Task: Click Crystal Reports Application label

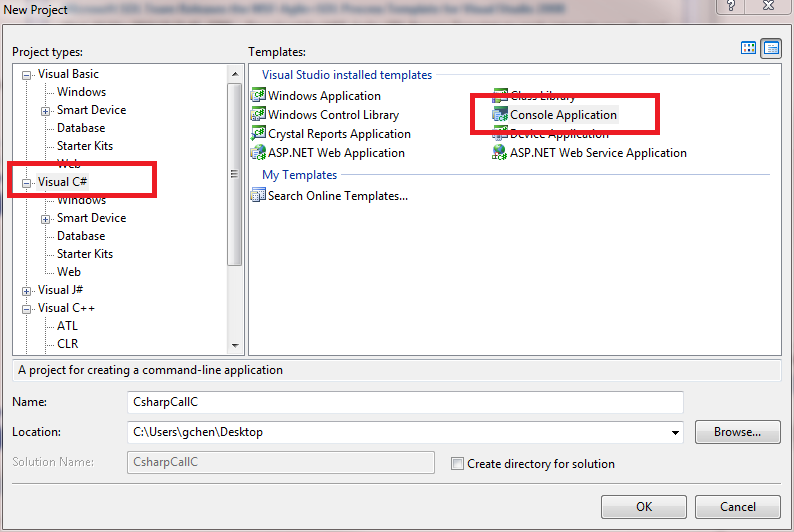Action: coord(339,134)
